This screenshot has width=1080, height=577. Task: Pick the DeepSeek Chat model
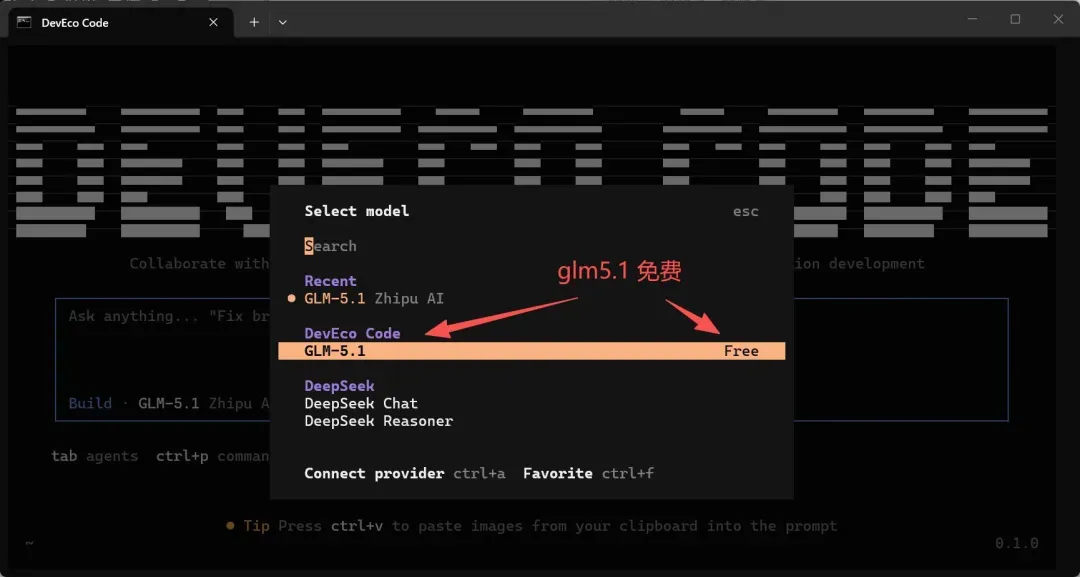coord(361,403)
